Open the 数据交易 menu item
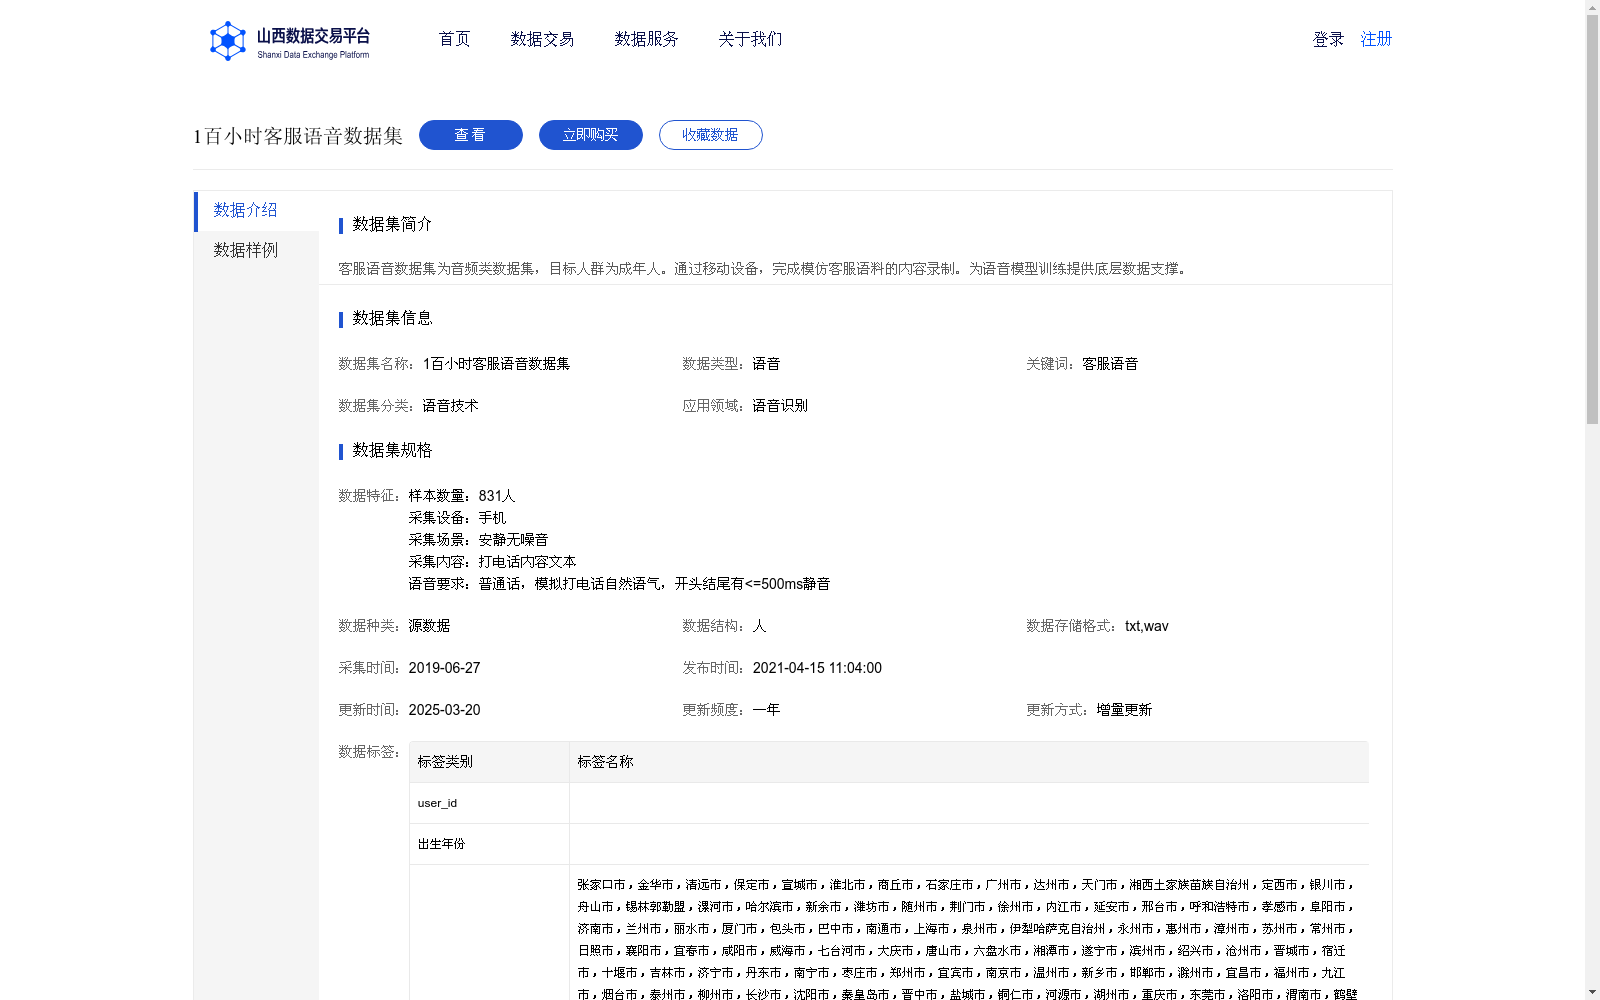 [541, 39]
